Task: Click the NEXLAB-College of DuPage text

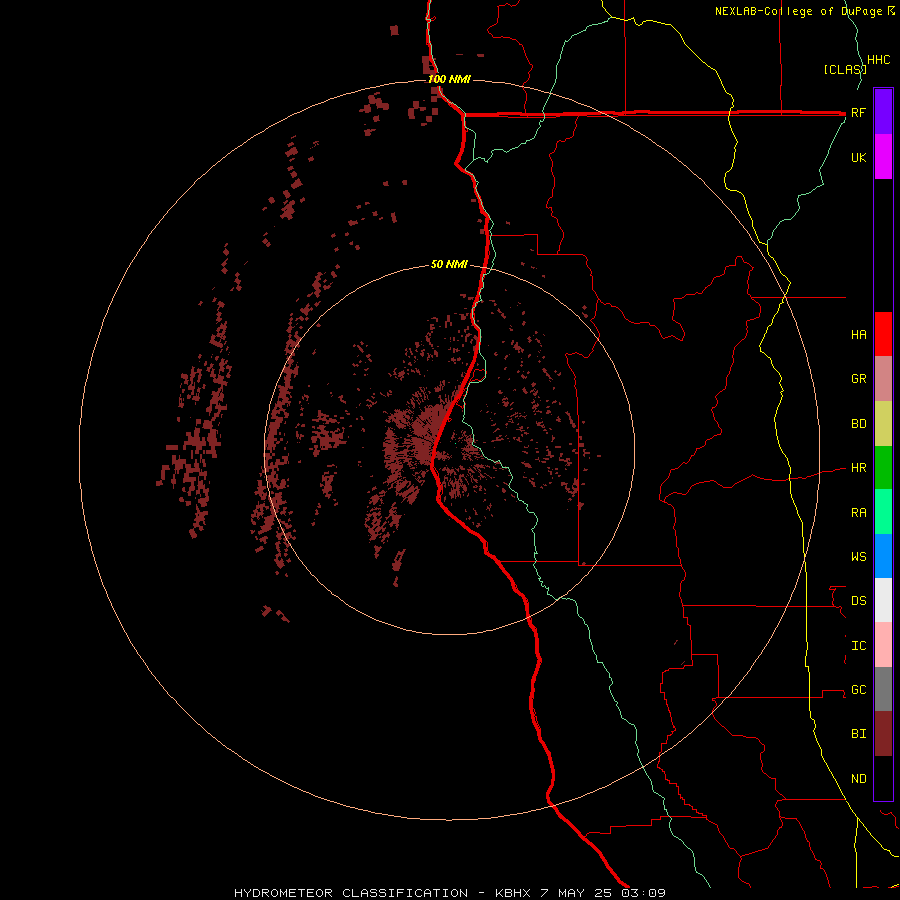Action: 800,11
